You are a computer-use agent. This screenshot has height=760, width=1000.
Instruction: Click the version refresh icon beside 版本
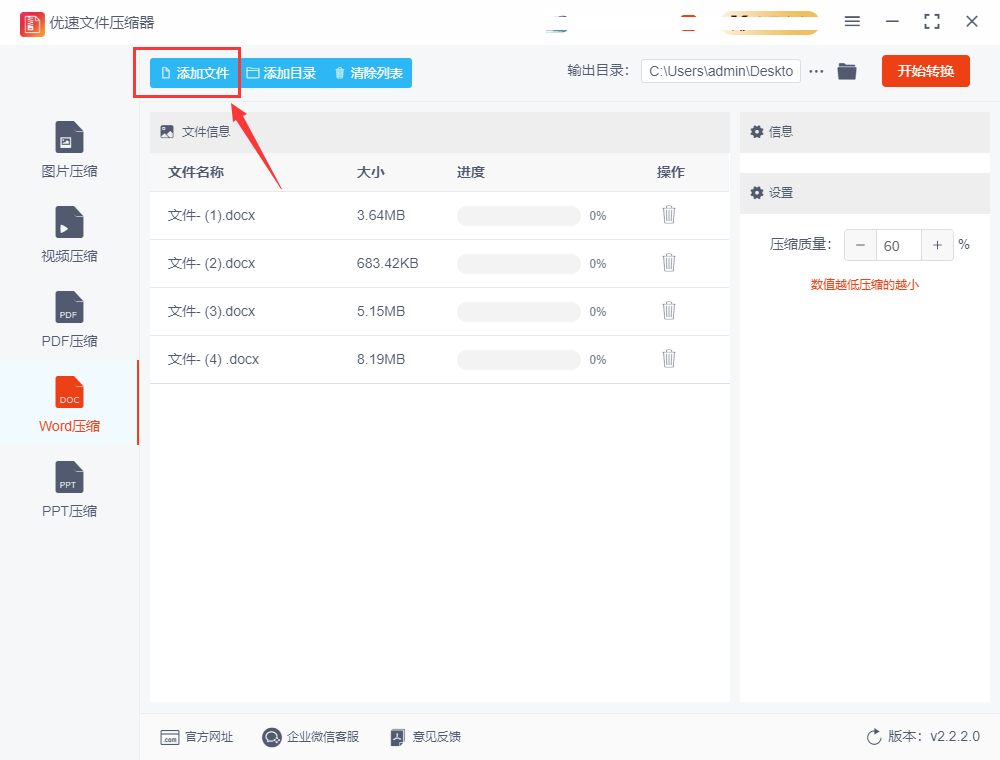pos(874,737)
